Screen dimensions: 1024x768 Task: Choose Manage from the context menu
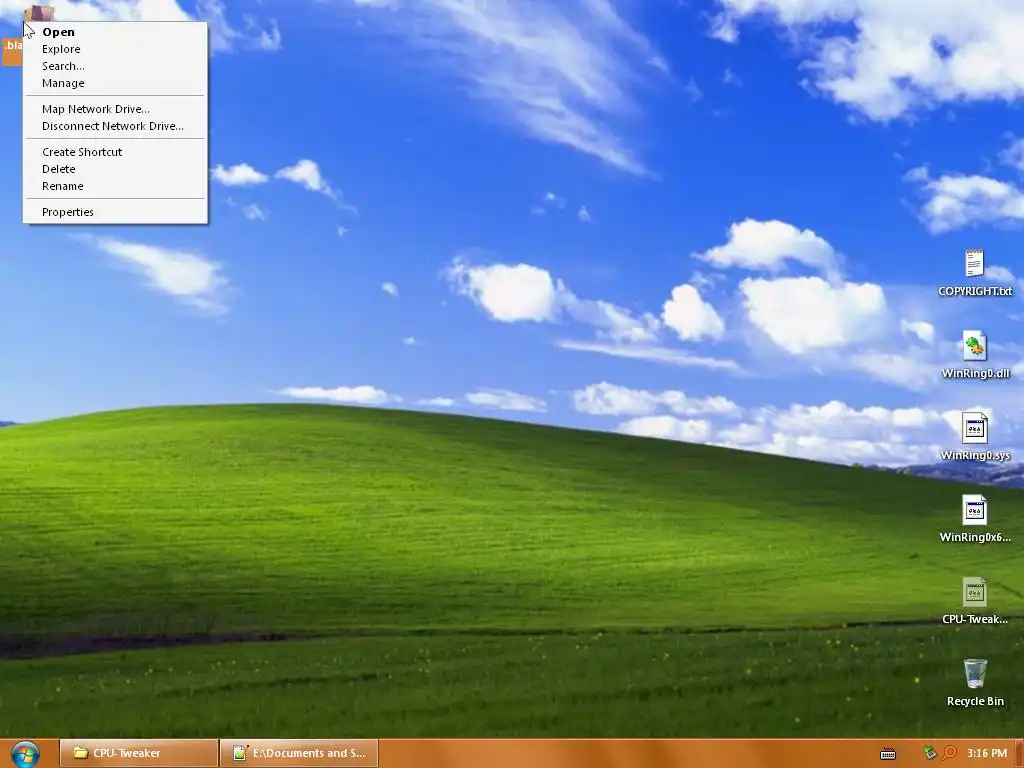[x=115, y=83]
